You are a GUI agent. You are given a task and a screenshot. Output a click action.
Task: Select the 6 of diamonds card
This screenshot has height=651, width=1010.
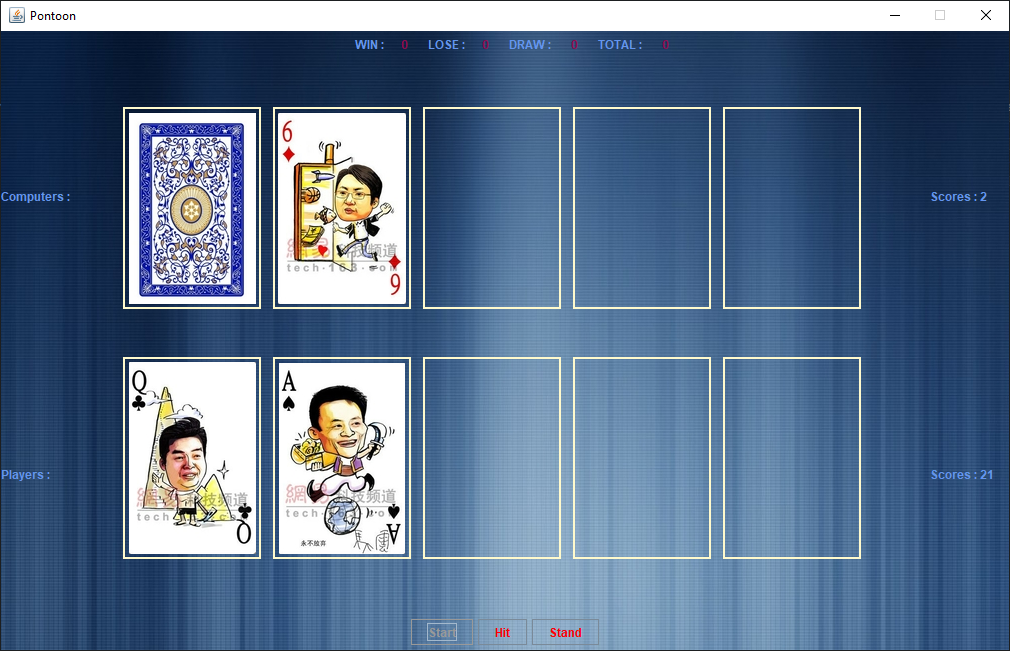click(x=341, y=207)
